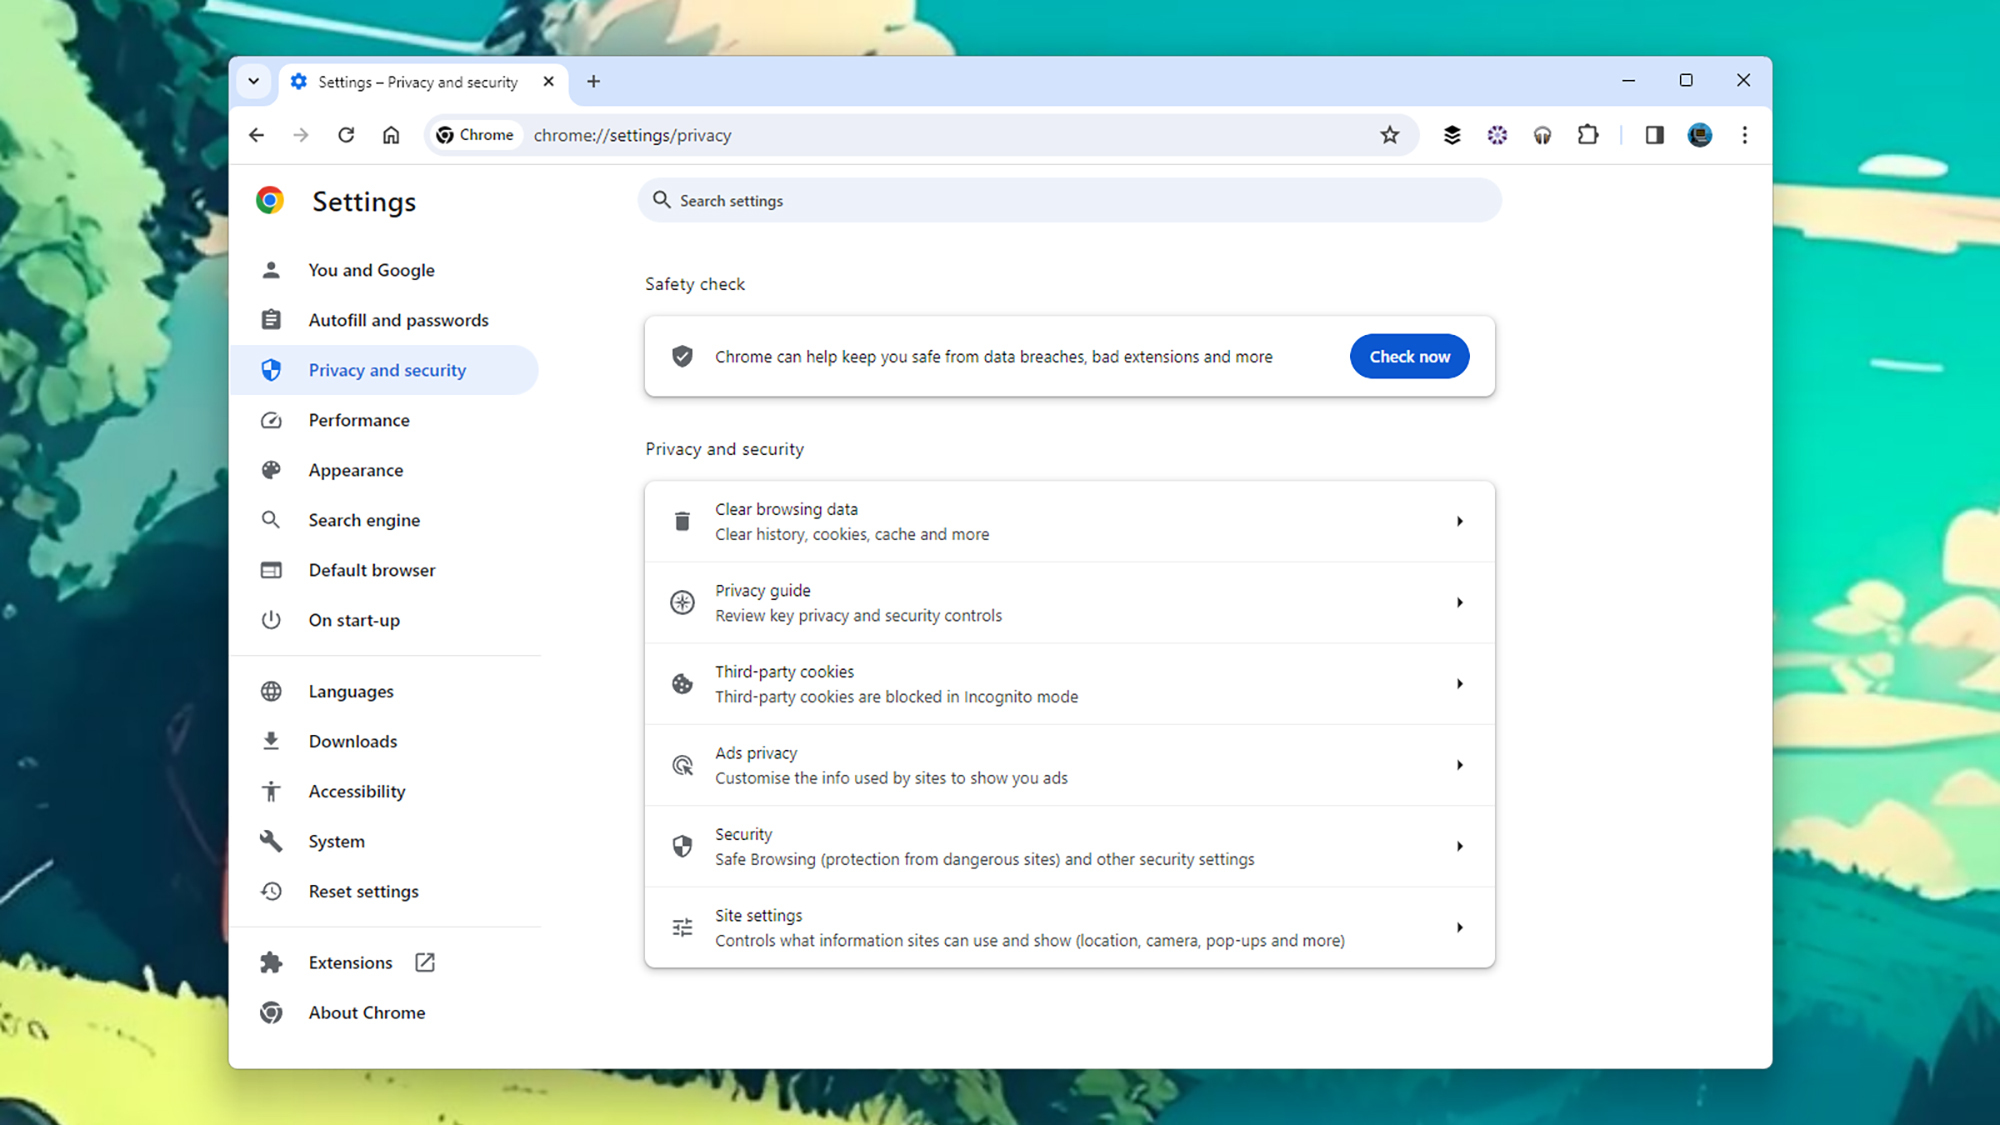Click the safety check shield icon
Viewport: 2000px width, 1125px height.
pyautogui.click(x=682, y=357)
